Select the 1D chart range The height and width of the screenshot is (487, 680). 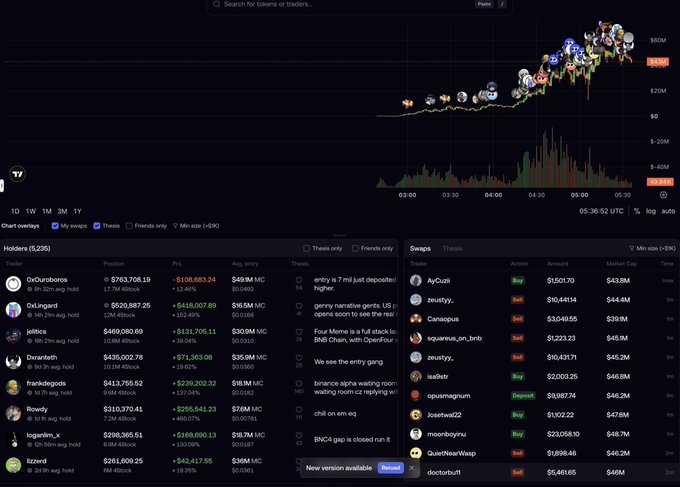pyautogui.click(x=15, y=211)
